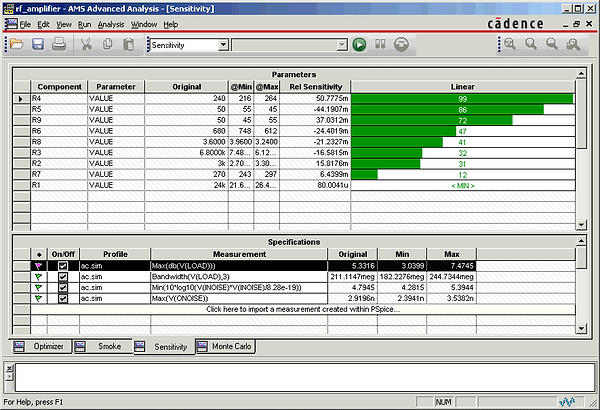The width and height of the screenshot is (600, 410).
Task: Open the empty toolbar combo box dropdown
Action: pyautogui.click(x=342, y=45)
